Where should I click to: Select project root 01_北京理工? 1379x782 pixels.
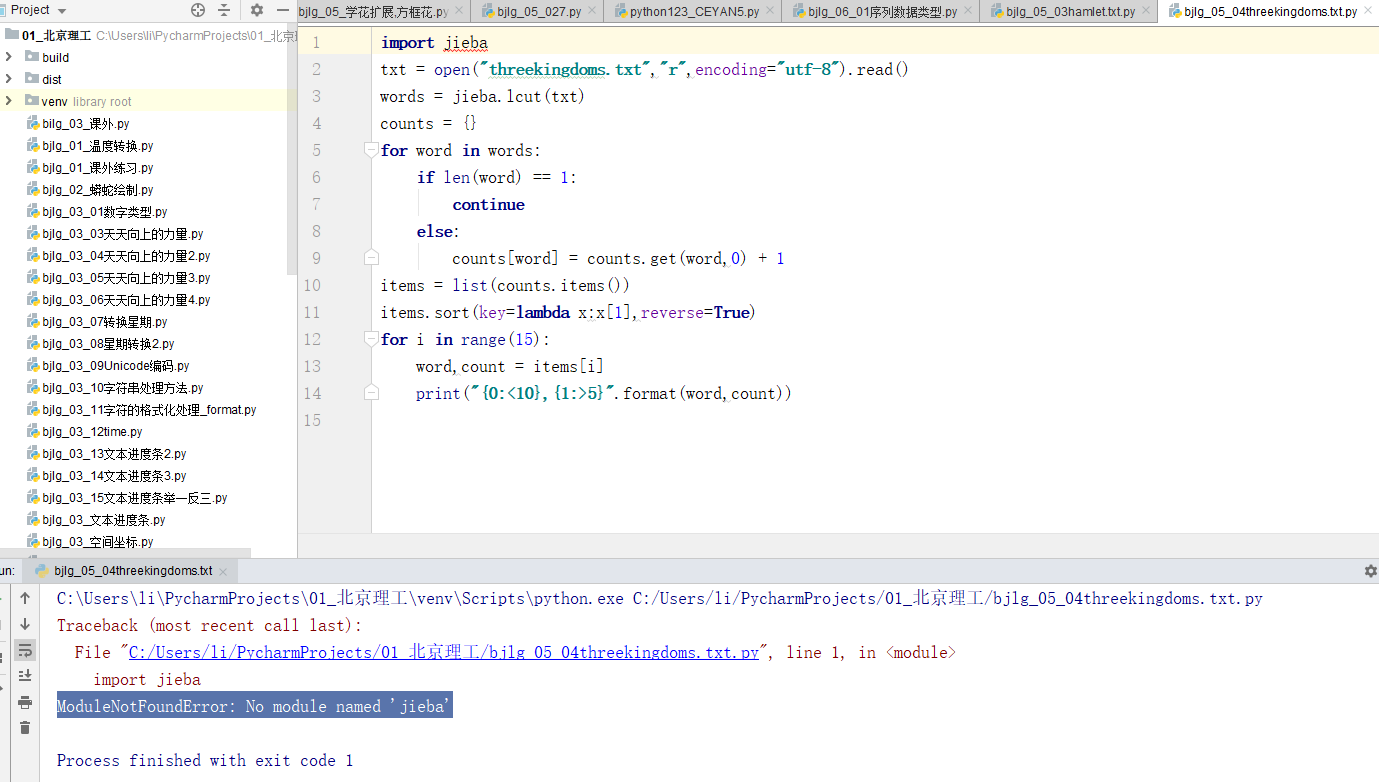[x=56, y=35]
